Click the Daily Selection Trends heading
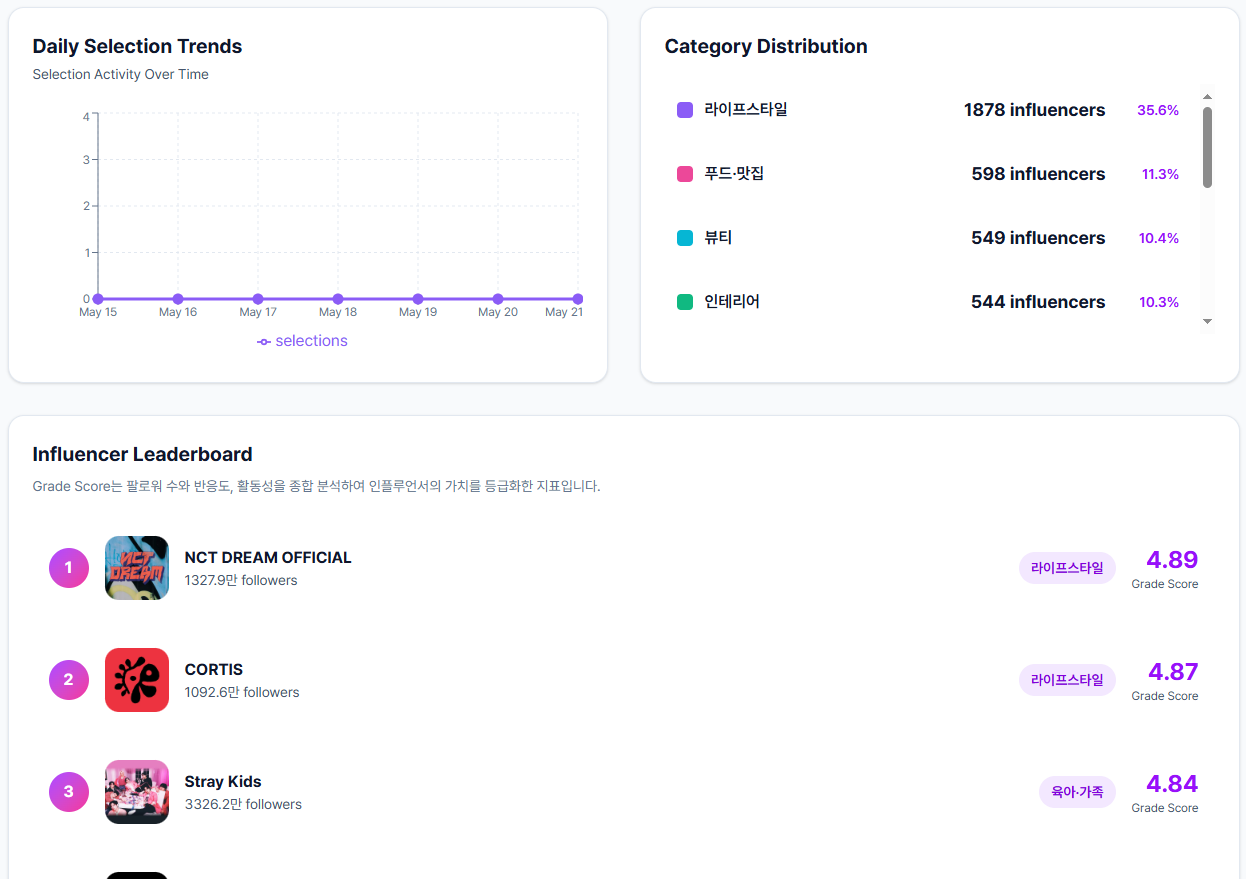Viewport: 1246px width, 879px height. (137, 46)
